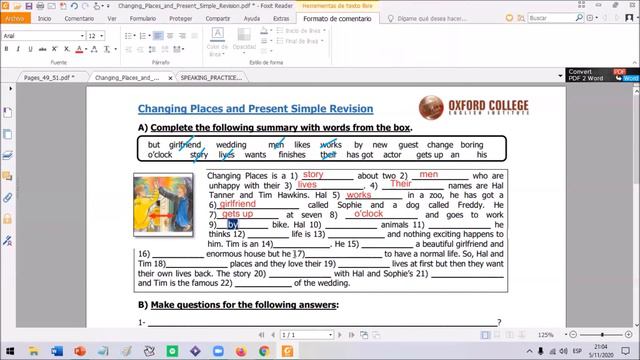Go to next page arrow
The image size is (640, 360).
(x=340, y=335)
